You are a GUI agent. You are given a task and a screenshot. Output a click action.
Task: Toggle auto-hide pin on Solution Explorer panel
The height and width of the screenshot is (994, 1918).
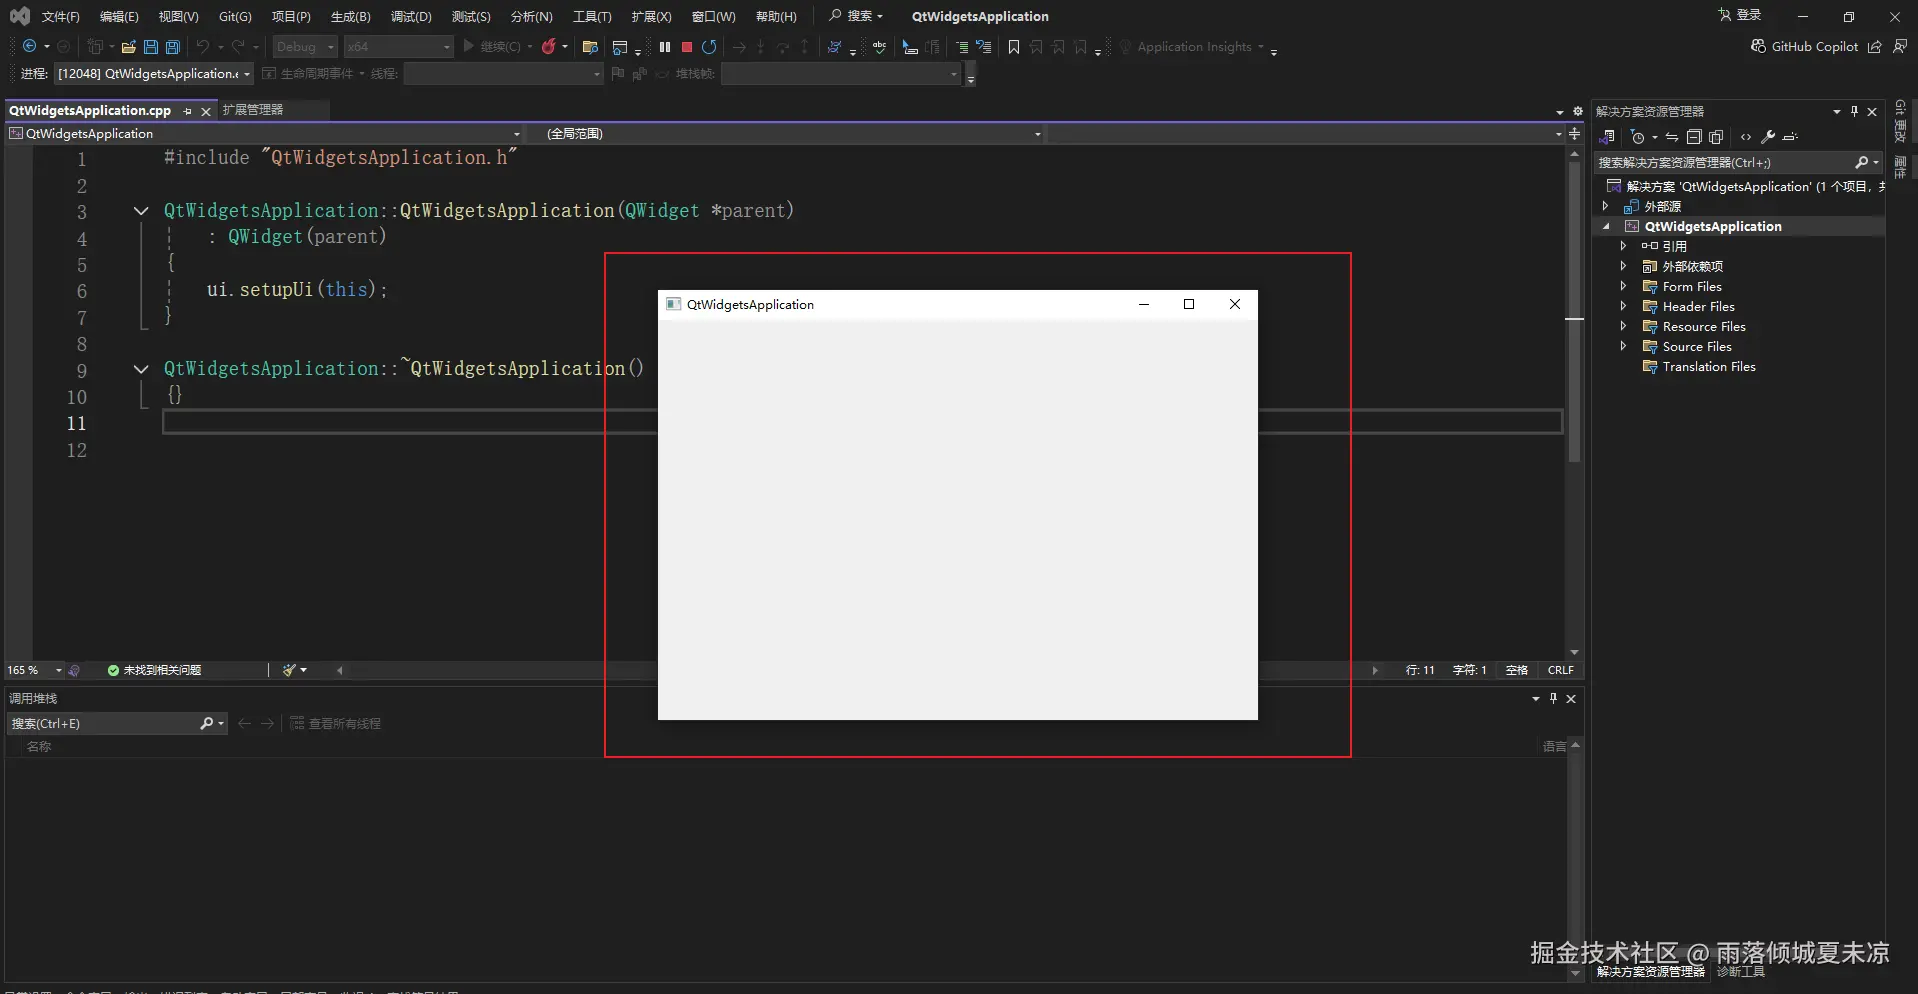point(1854,111)
